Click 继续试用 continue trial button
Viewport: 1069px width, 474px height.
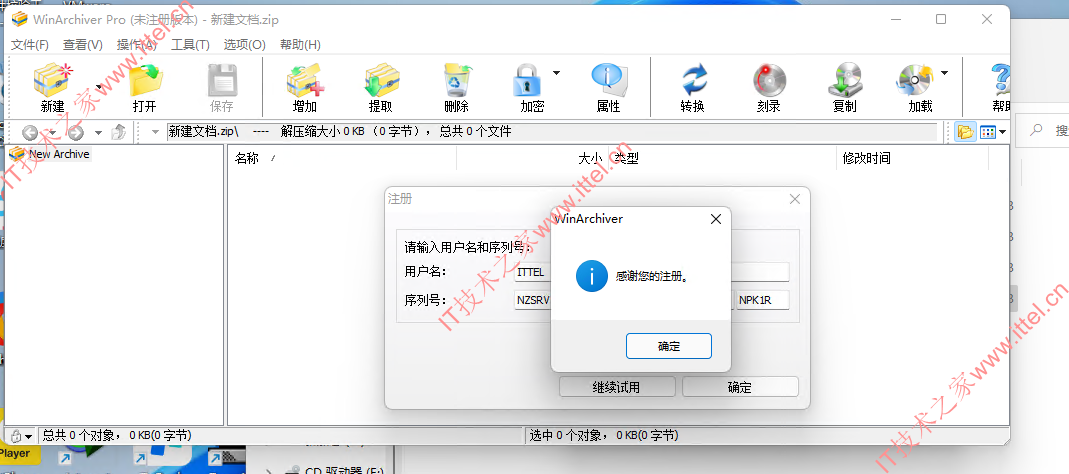point(617,387)
